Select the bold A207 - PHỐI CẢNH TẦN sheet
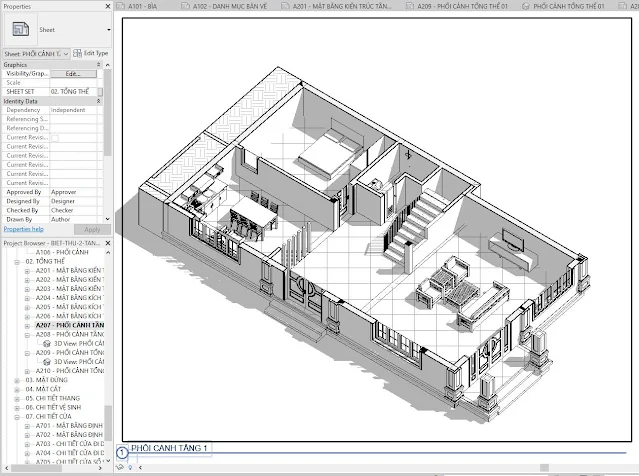 pyautogui.click(x=70, y=325)
